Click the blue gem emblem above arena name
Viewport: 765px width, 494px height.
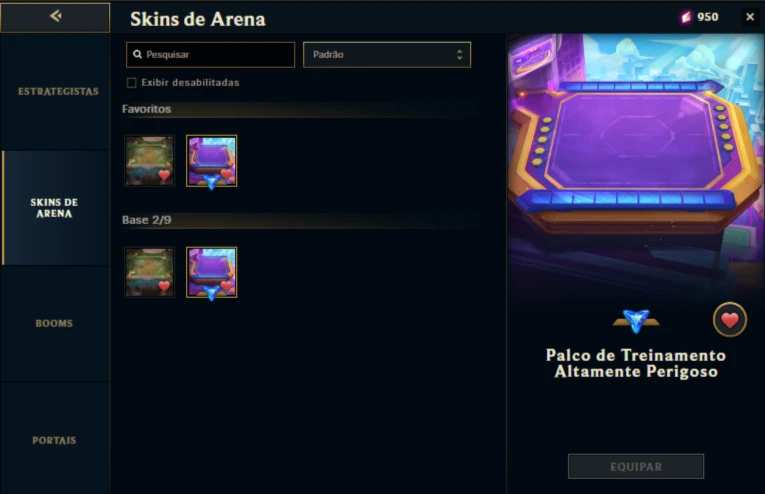point(636,321)
